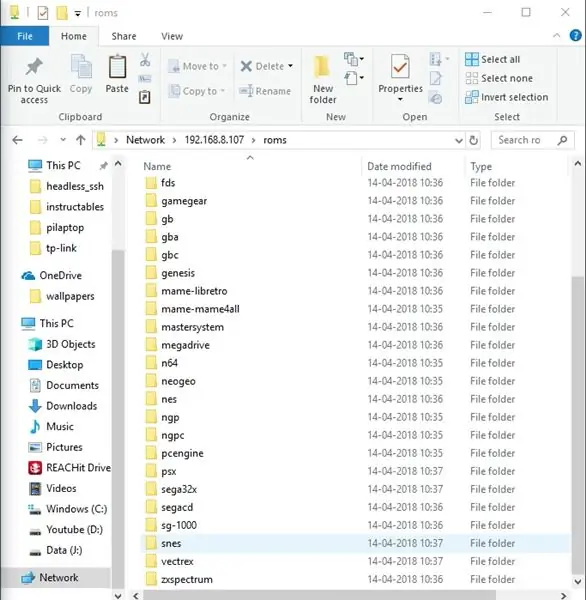Select the snes folder

[356, 543]
